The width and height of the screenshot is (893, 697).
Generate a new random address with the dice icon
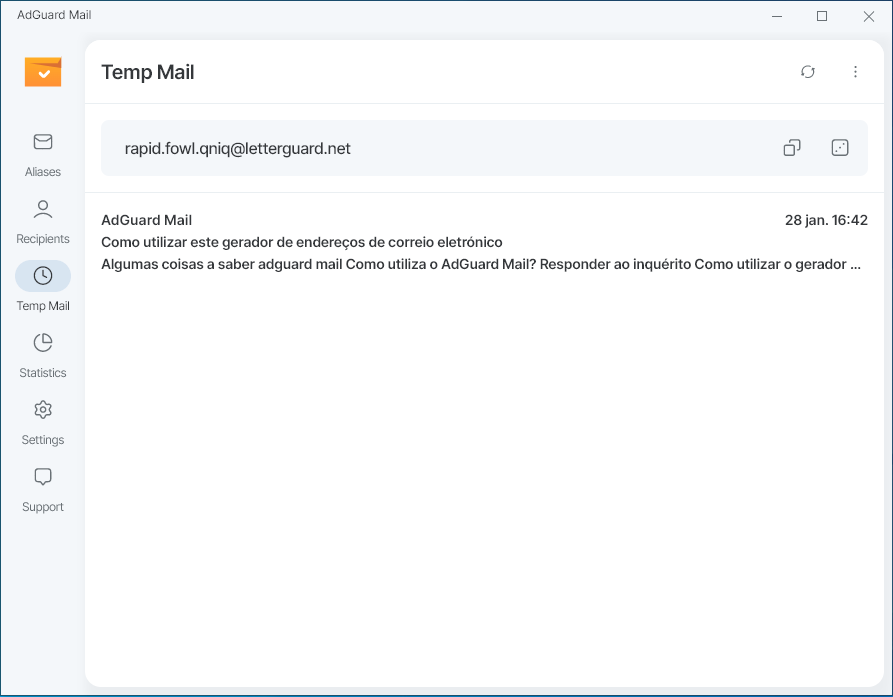[x=840, y=148]
